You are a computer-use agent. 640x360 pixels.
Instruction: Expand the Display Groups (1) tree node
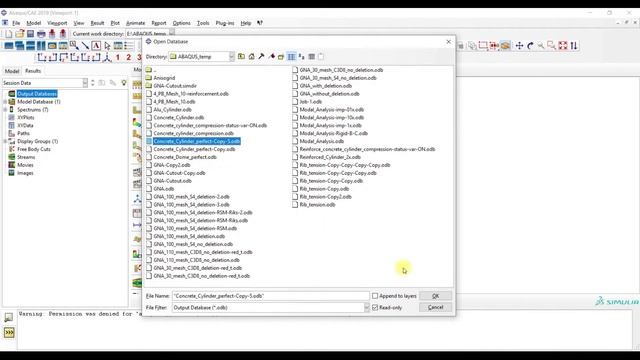coord(5,141)
